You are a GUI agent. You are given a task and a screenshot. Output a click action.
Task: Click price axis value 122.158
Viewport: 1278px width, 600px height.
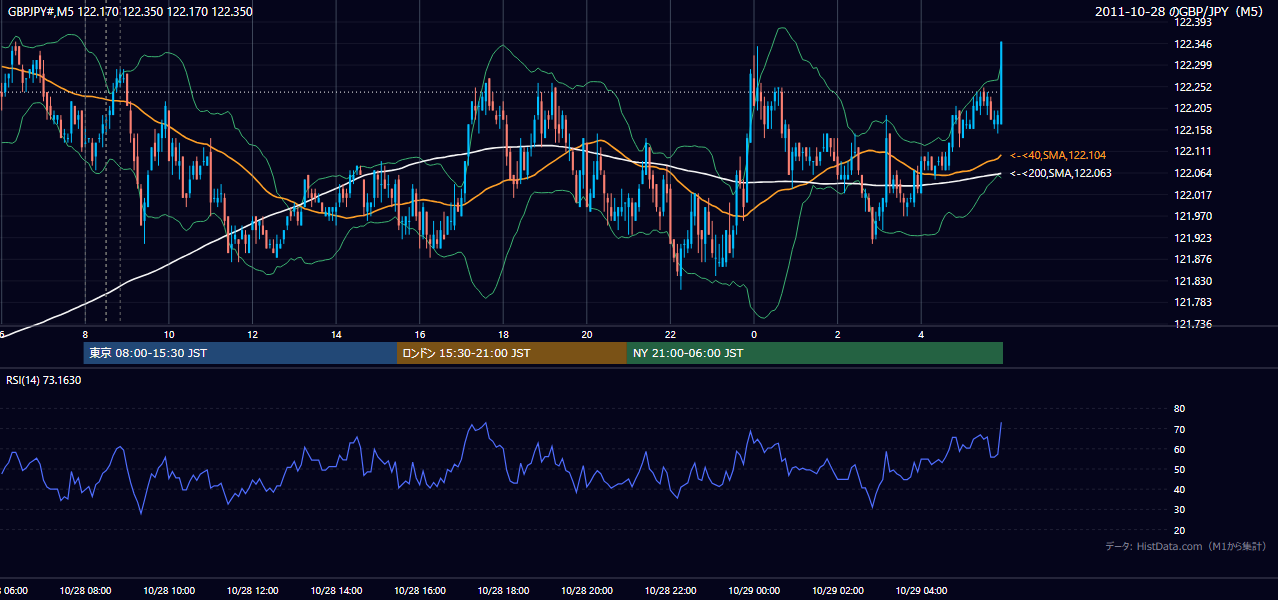(x=1192, y=130)
